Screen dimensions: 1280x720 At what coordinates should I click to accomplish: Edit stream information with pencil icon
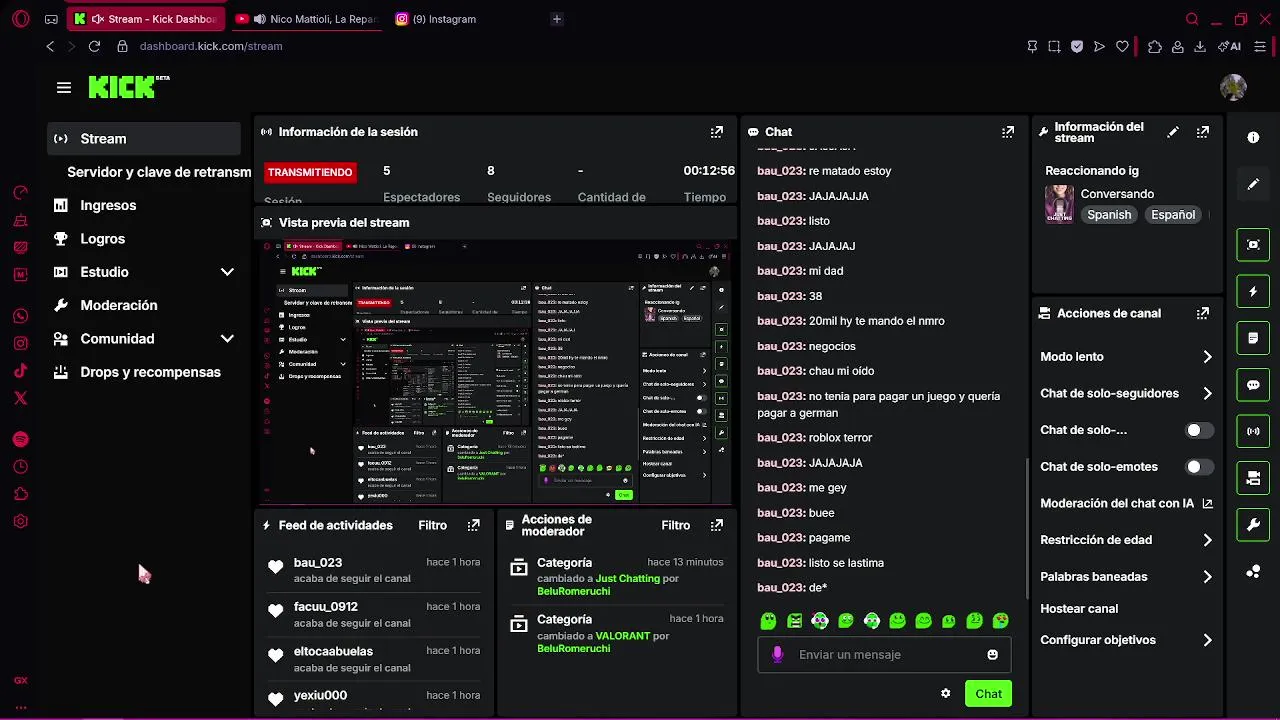point(1173,132)
